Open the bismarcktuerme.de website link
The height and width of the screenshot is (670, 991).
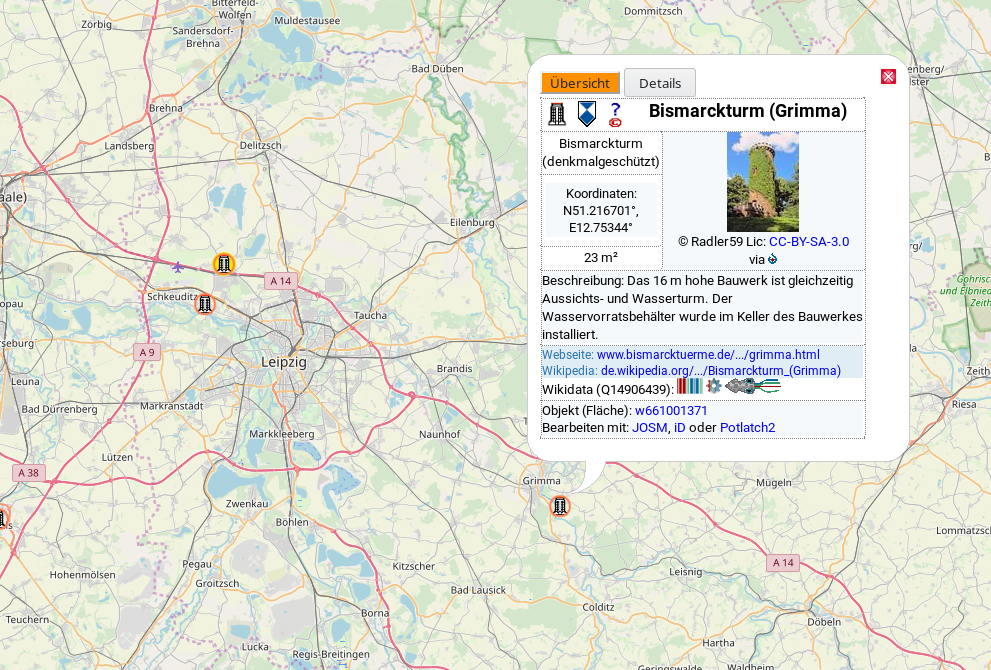(x=708, y=355)
